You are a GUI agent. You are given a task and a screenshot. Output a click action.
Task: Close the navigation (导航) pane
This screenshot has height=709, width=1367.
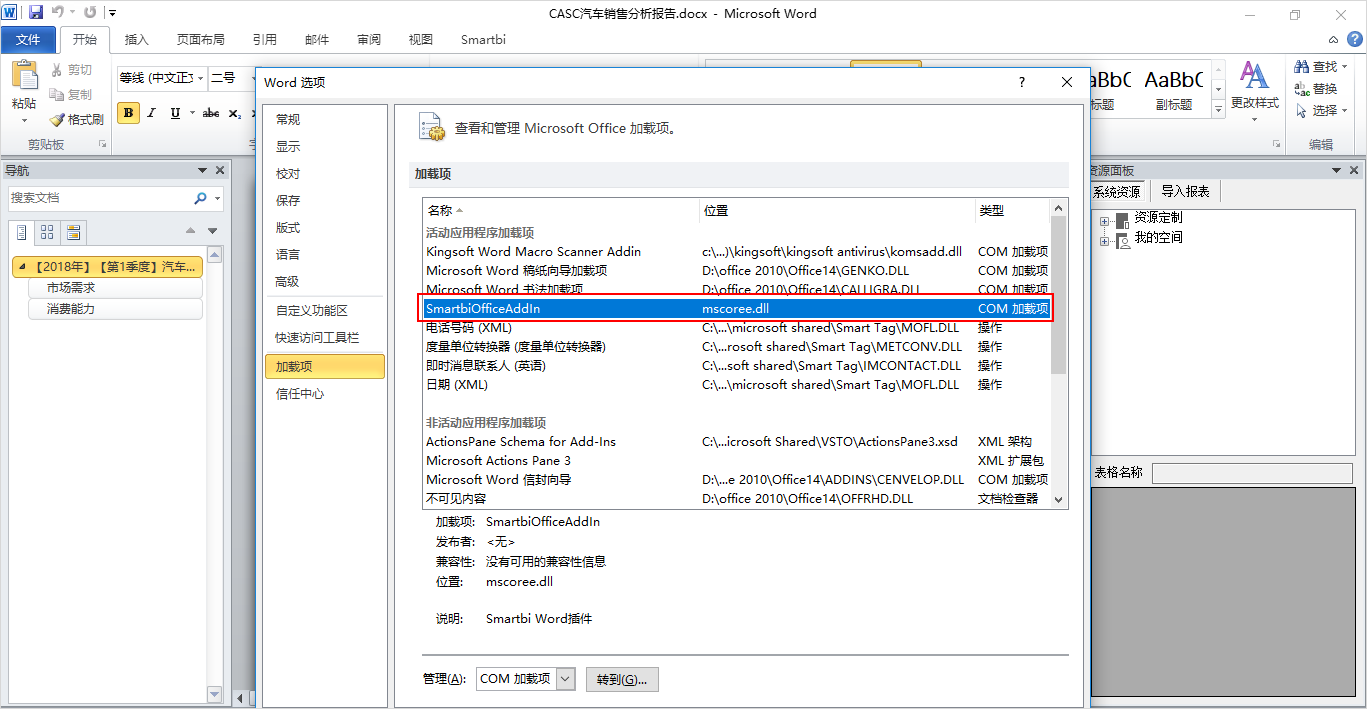click(222, 171)
